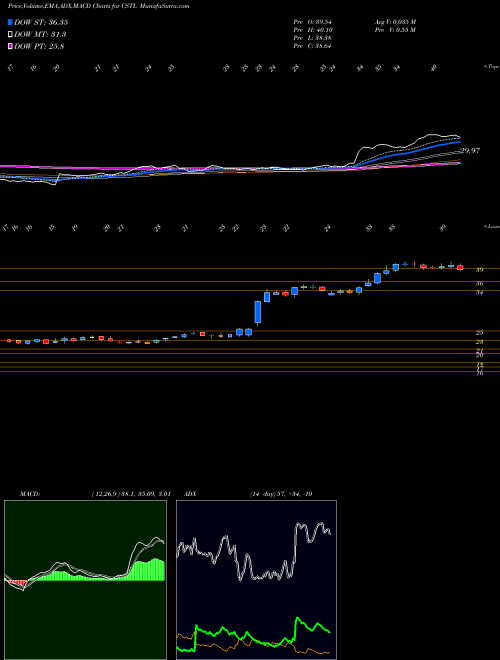500x660 pixels.
Task: Click the 34 price level label
Action: point(479,293)
